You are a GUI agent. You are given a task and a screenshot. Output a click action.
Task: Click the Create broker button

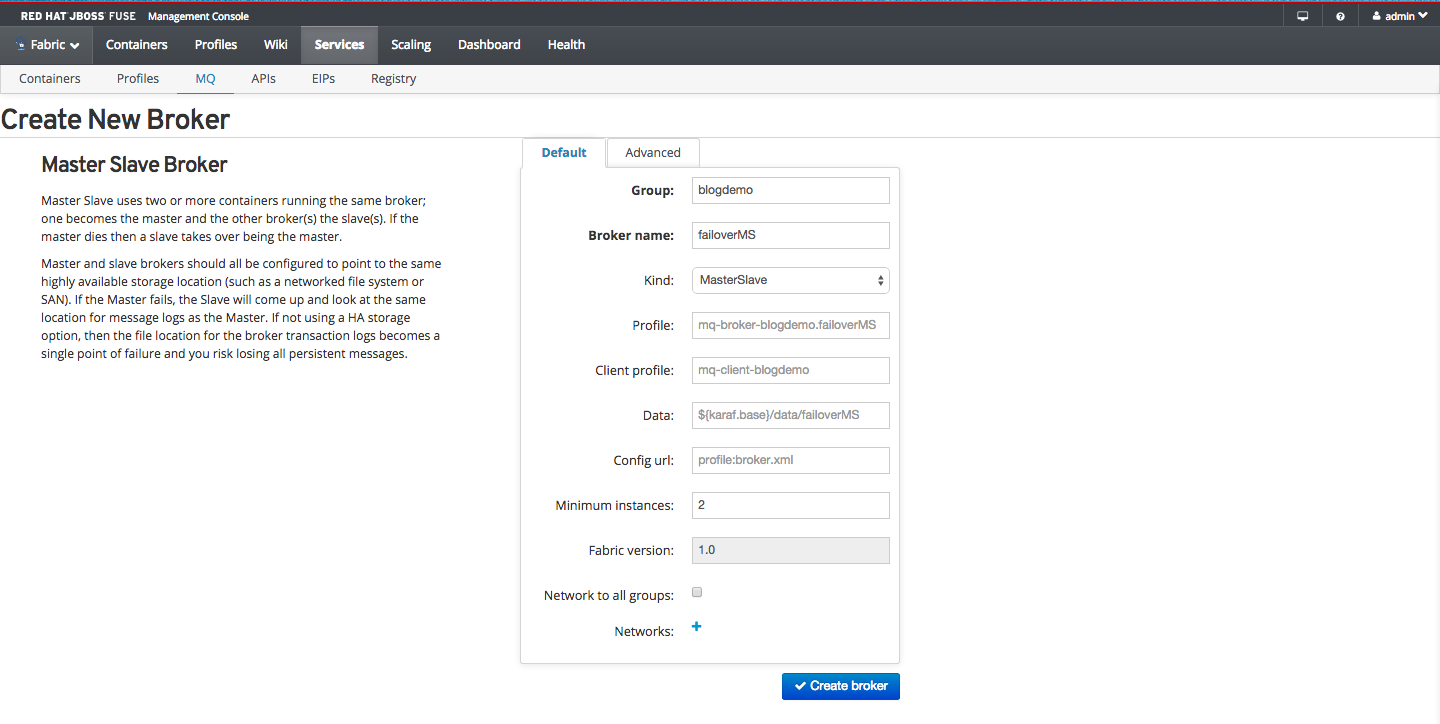[x=841, y=686]
